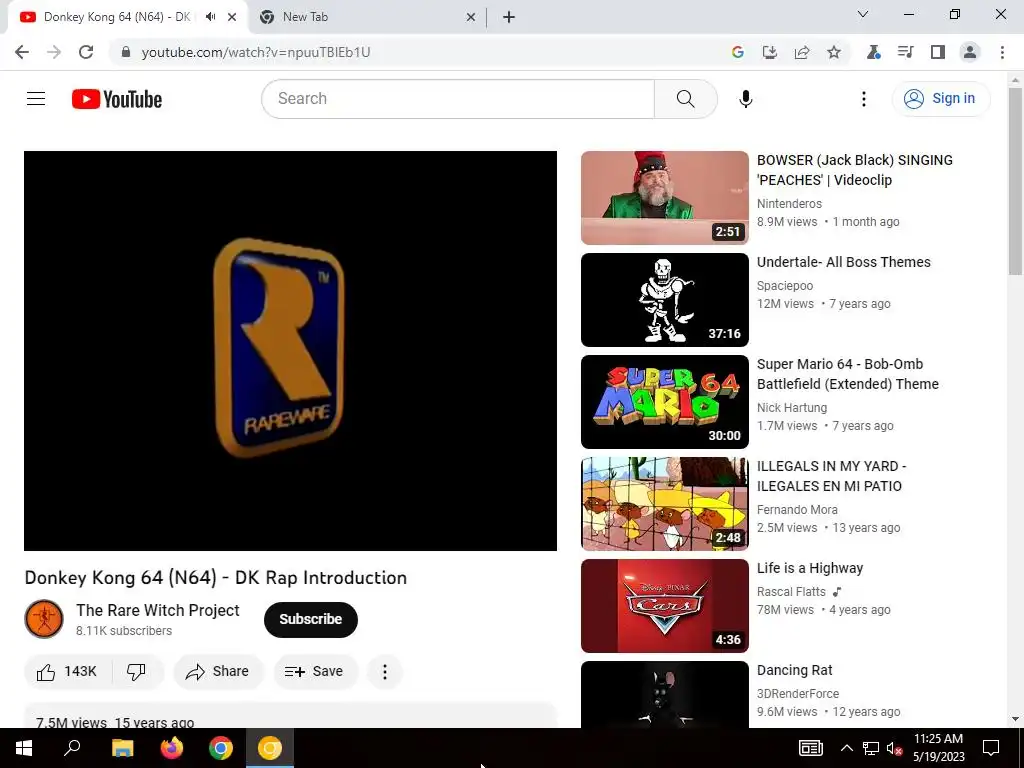Open YouTube settings three-dot menu in header
Viewport: 1024px width, 768px height.
pyautogui.click(x=863, y=99)
